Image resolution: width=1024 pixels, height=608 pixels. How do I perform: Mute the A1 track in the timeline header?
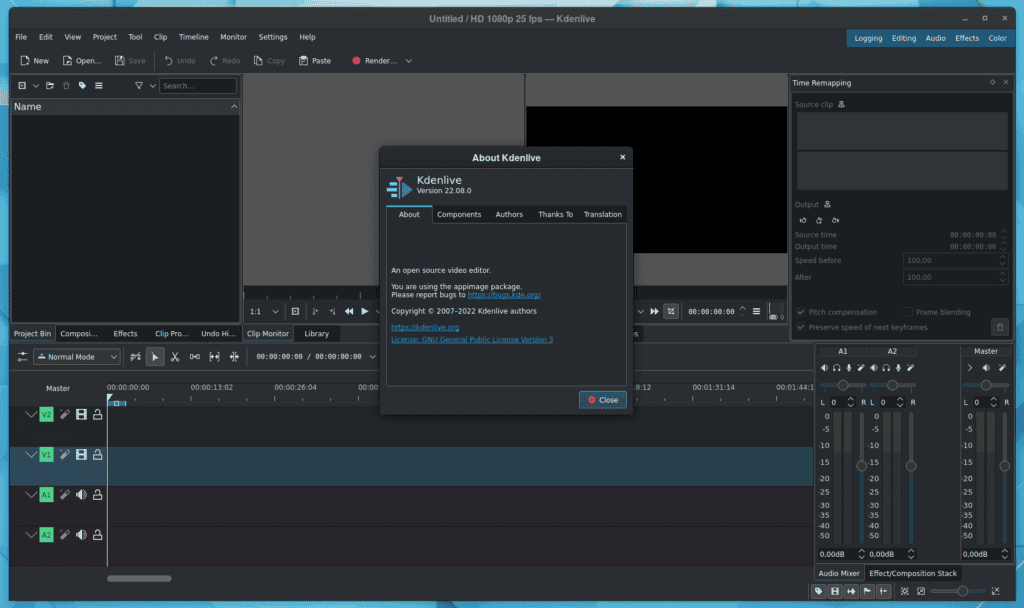pos(81,495)
